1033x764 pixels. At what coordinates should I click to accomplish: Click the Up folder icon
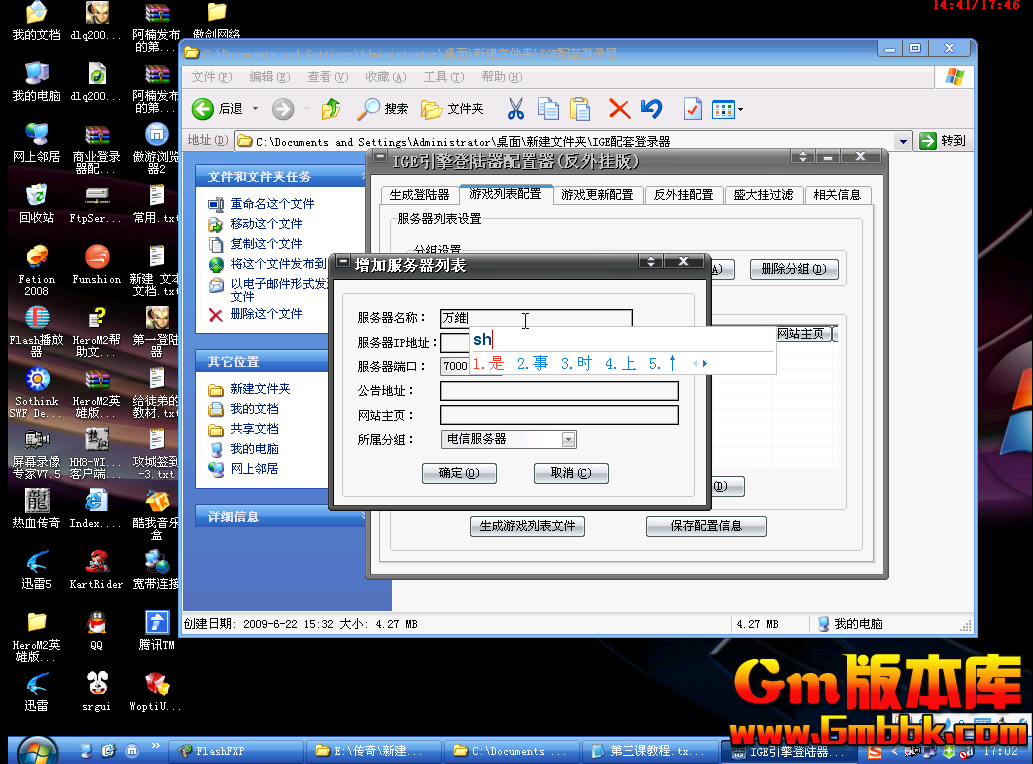tap(331, 108)
